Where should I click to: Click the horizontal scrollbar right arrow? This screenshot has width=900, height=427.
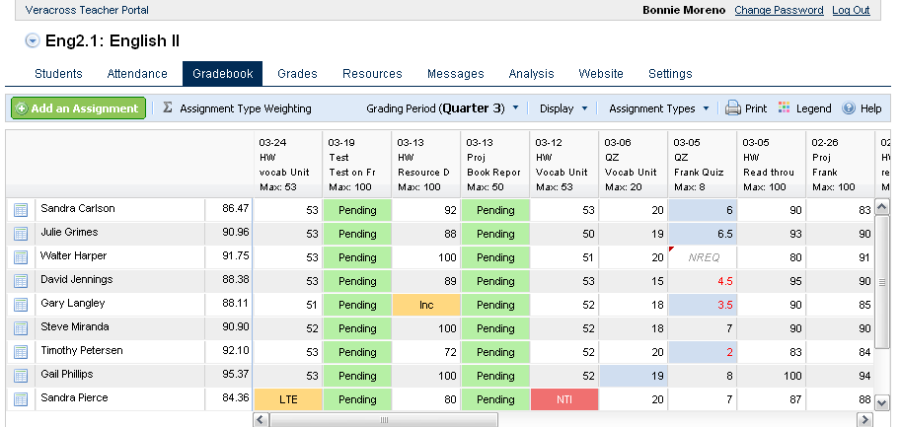pos(864,420)
